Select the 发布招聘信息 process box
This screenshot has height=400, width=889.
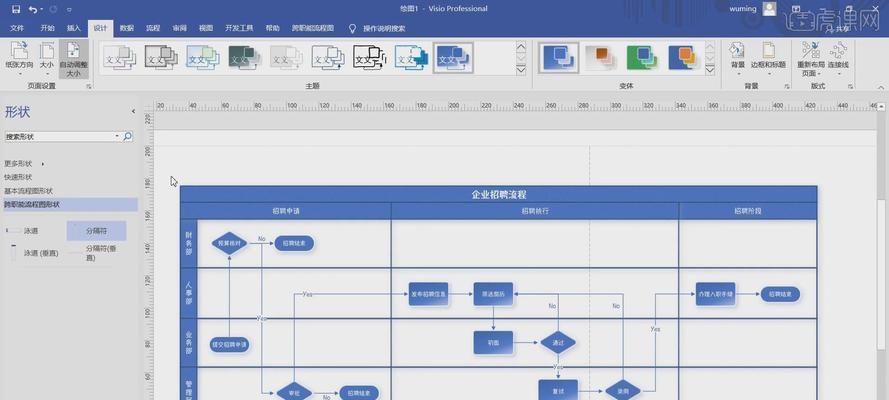429,294
